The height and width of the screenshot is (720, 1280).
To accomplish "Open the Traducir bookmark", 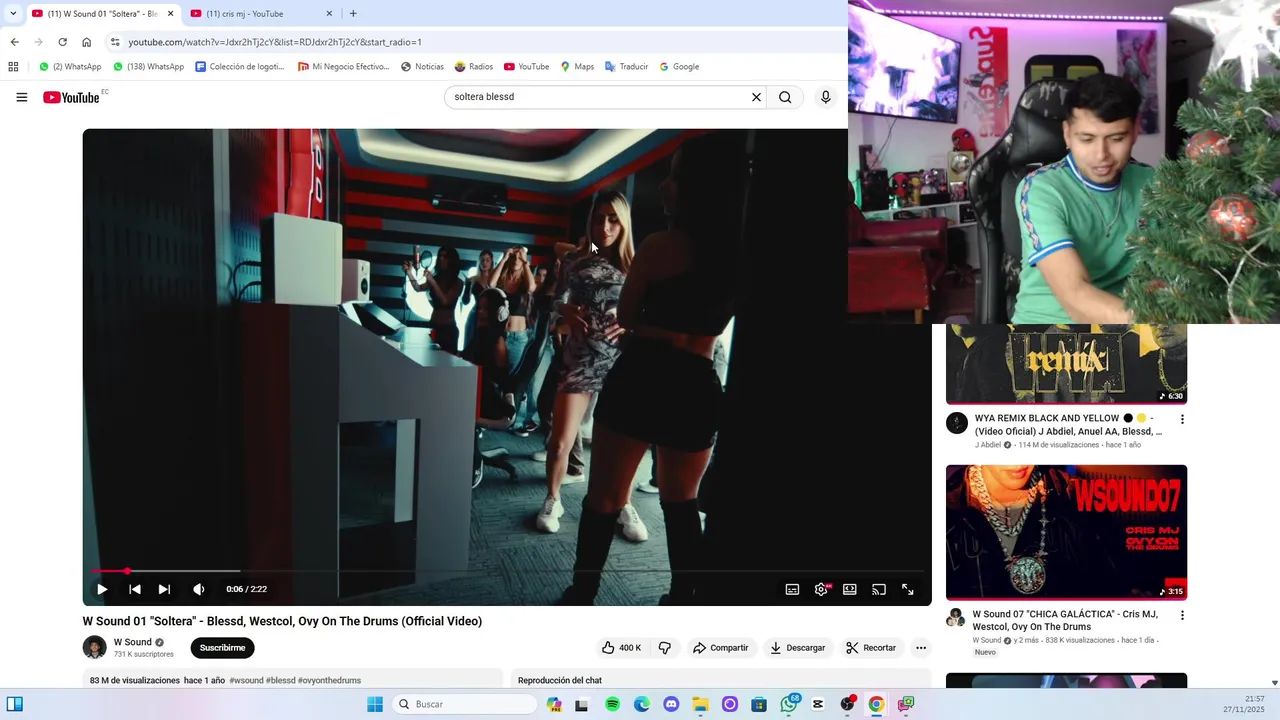I will pyautogui.click(x=626, y=67).
